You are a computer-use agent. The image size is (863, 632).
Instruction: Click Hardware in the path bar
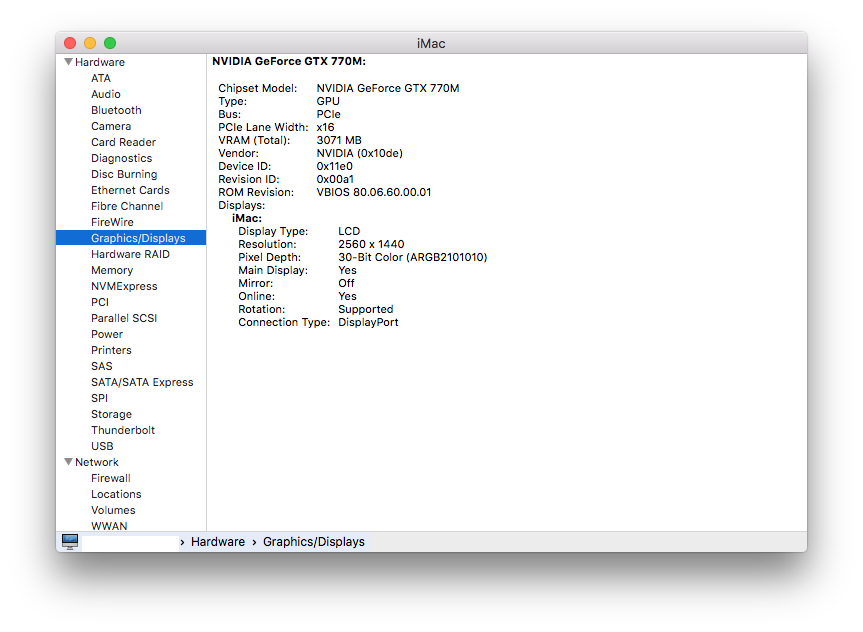click(217, 542)
